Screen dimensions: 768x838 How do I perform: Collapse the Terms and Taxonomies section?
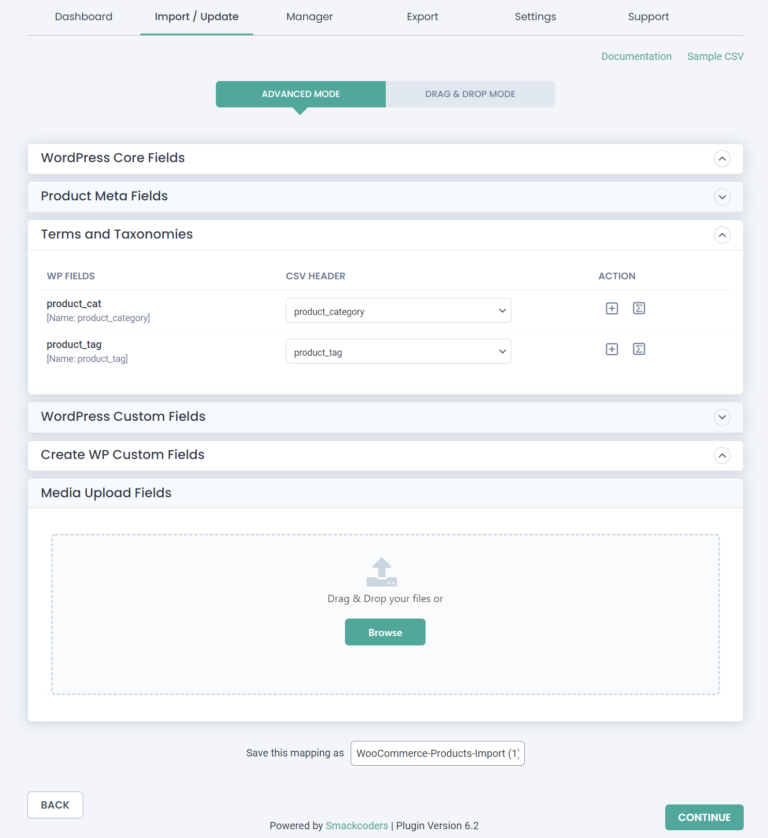point(722,235)
